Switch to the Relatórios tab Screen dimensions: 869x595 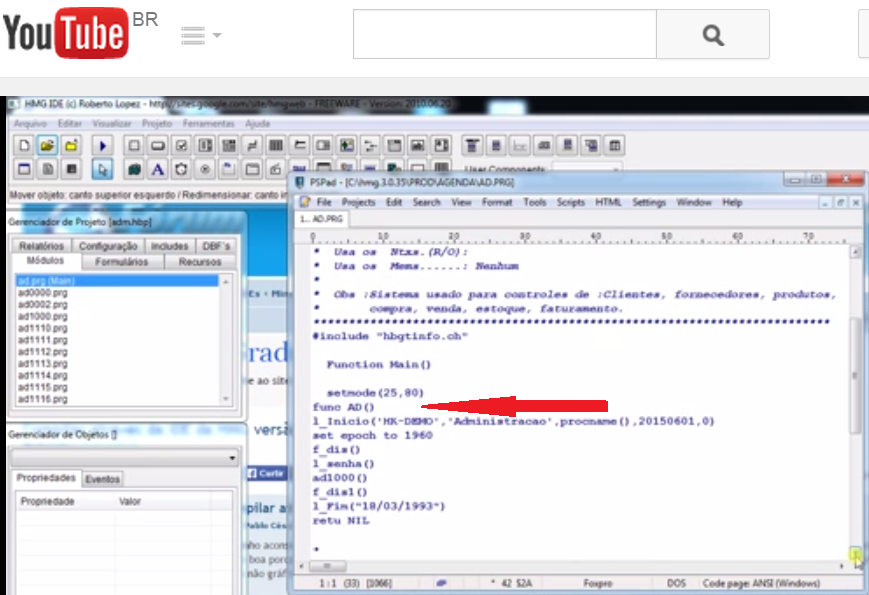(x=42, y=246)
